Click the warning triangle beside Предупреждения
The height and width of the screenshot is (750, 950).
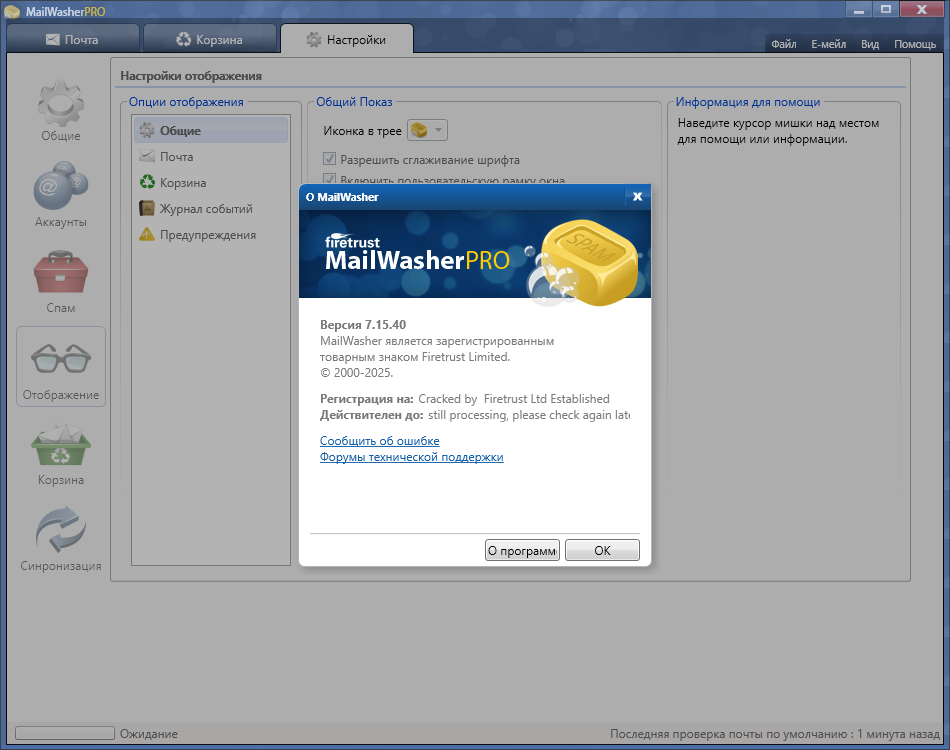pos(147,234)
